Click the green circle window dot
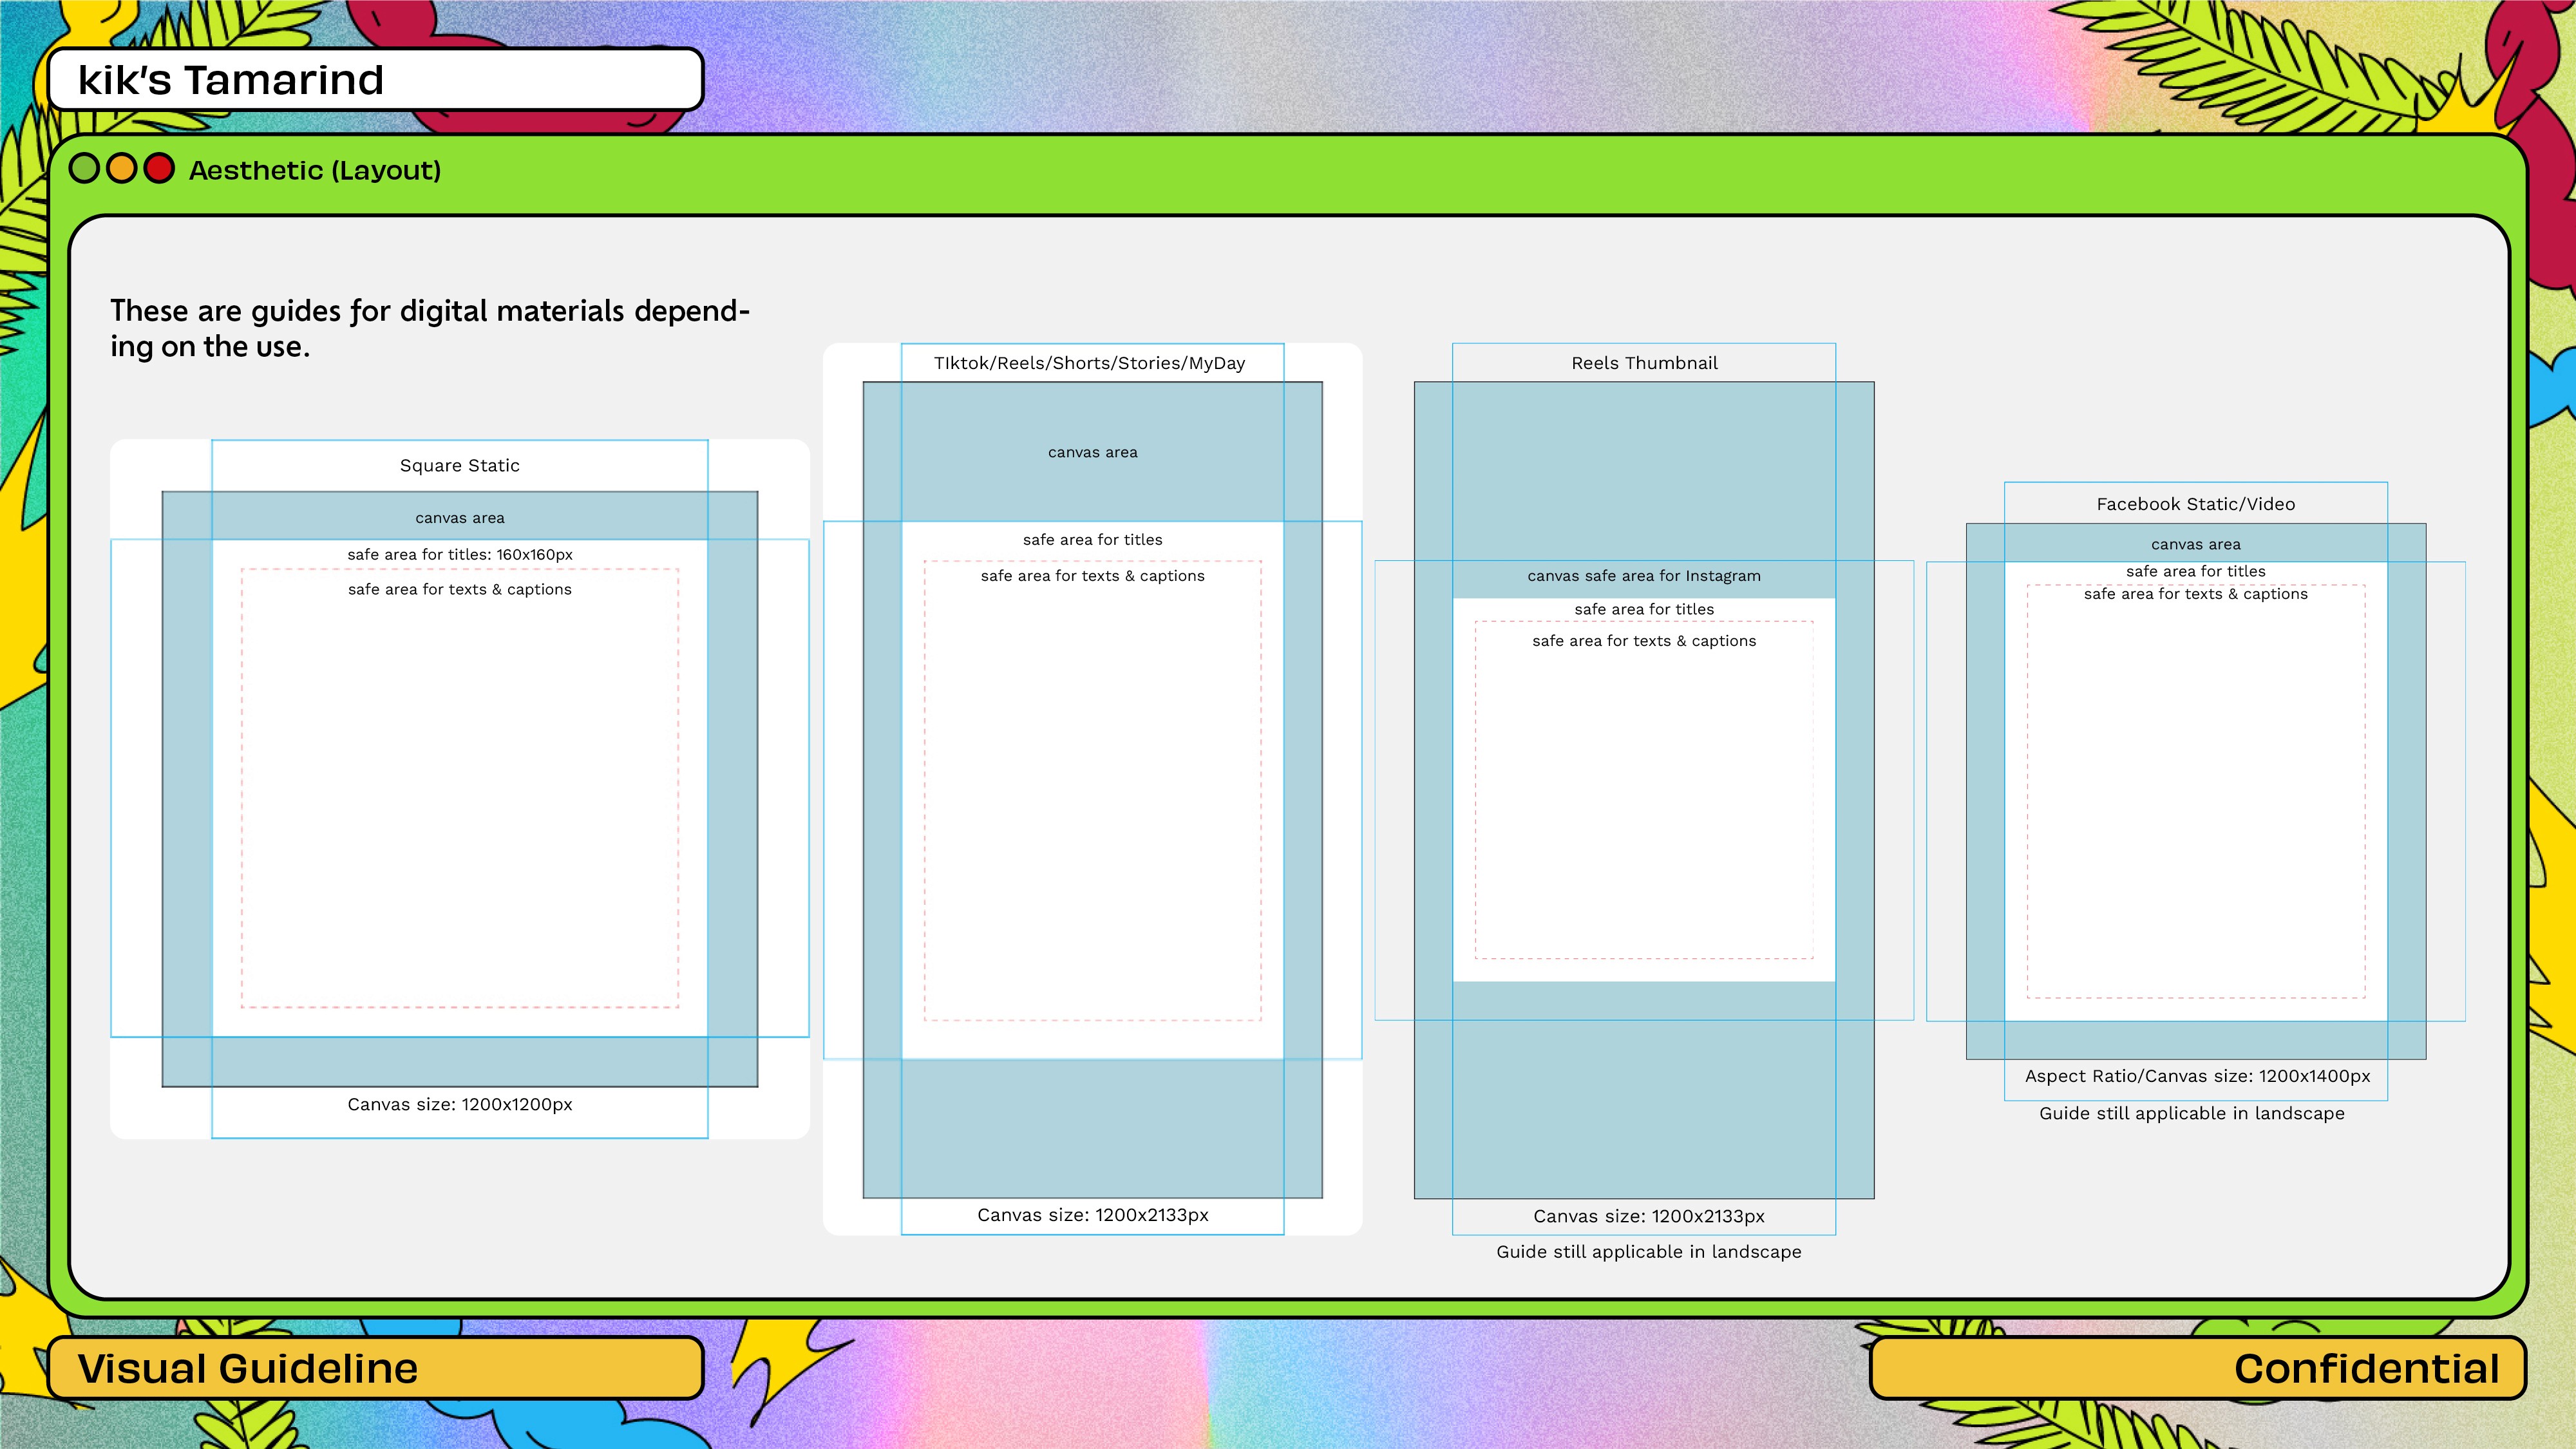Viewport: 2576px width, 1449px height. [84, 169]
